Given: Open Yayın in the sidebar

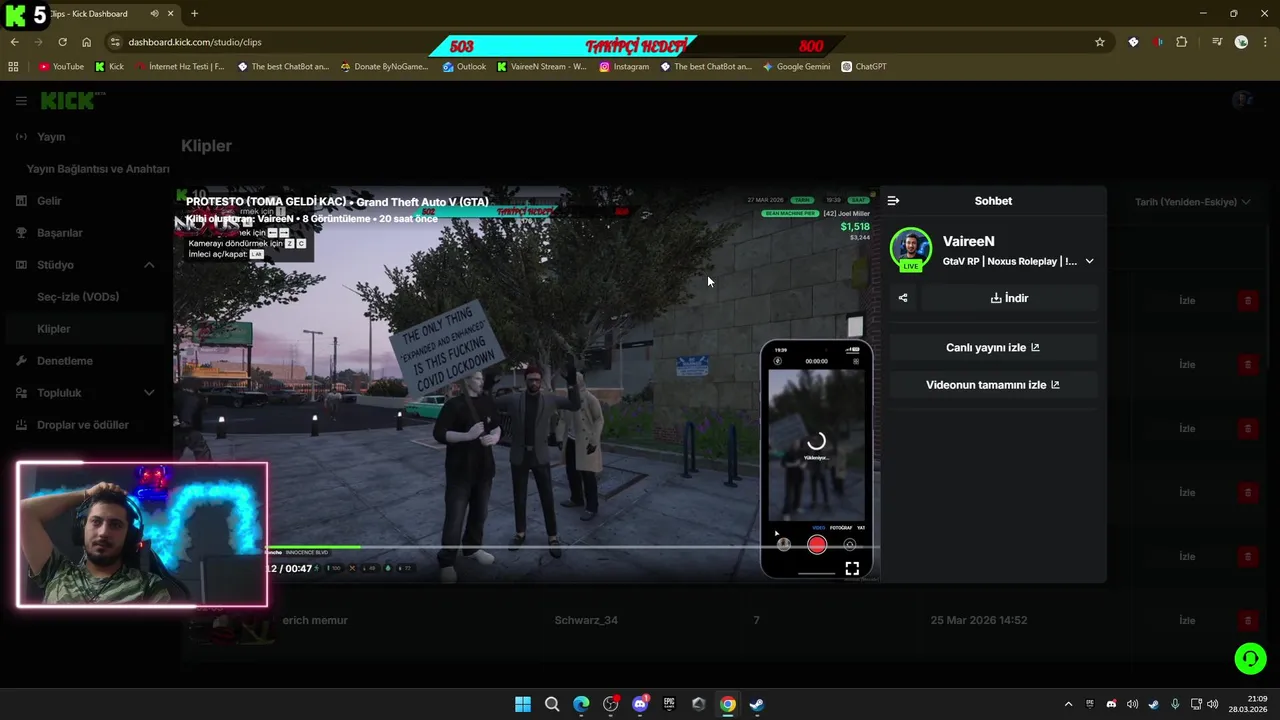Looking at the screenshot, I should click(51, 137).
